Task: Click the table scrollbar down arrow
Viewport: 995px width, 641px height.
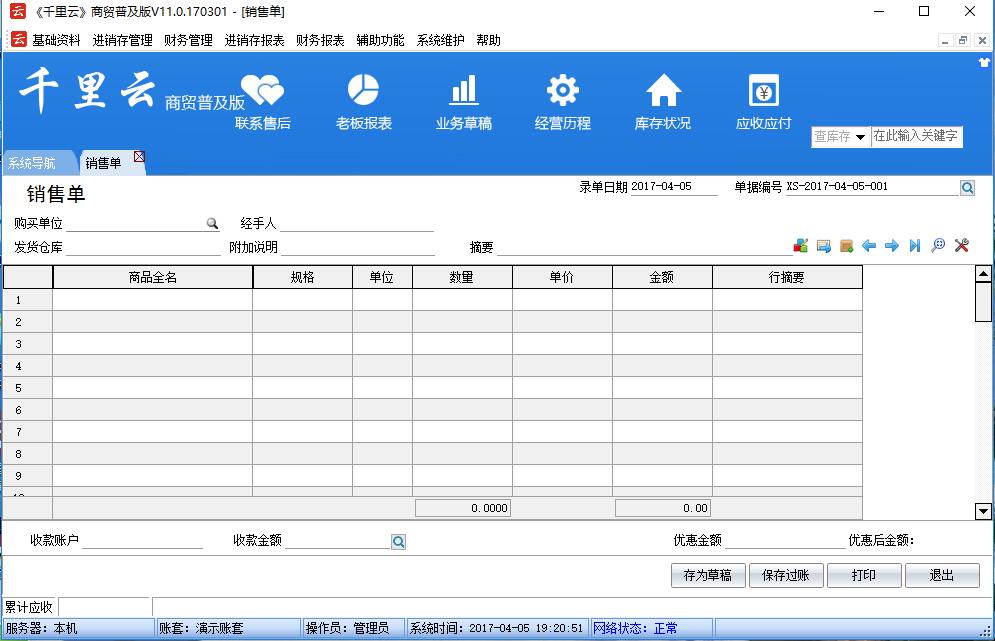Action: point(983,511)
